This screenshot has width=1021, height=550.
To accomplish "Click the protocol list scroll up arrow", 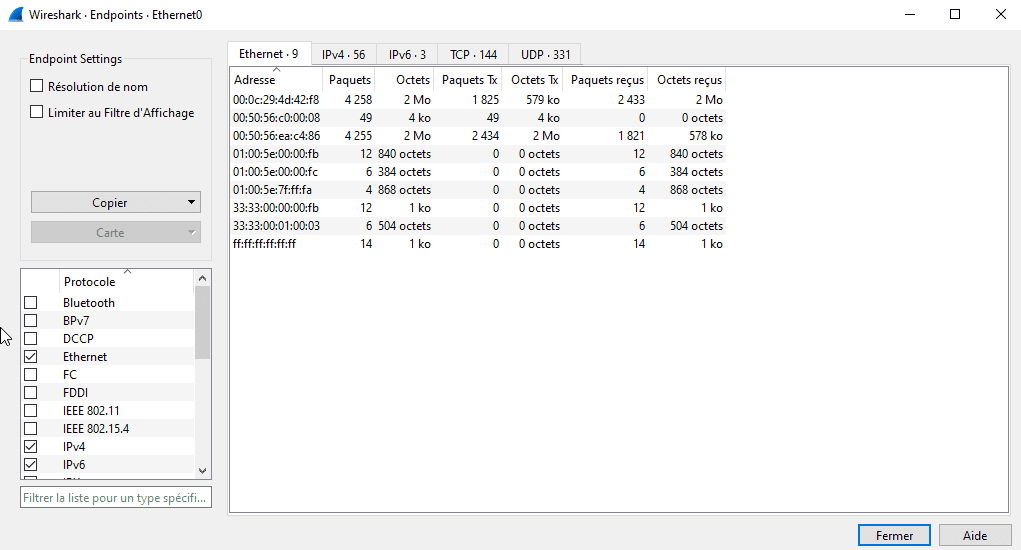I will (203, 278).
